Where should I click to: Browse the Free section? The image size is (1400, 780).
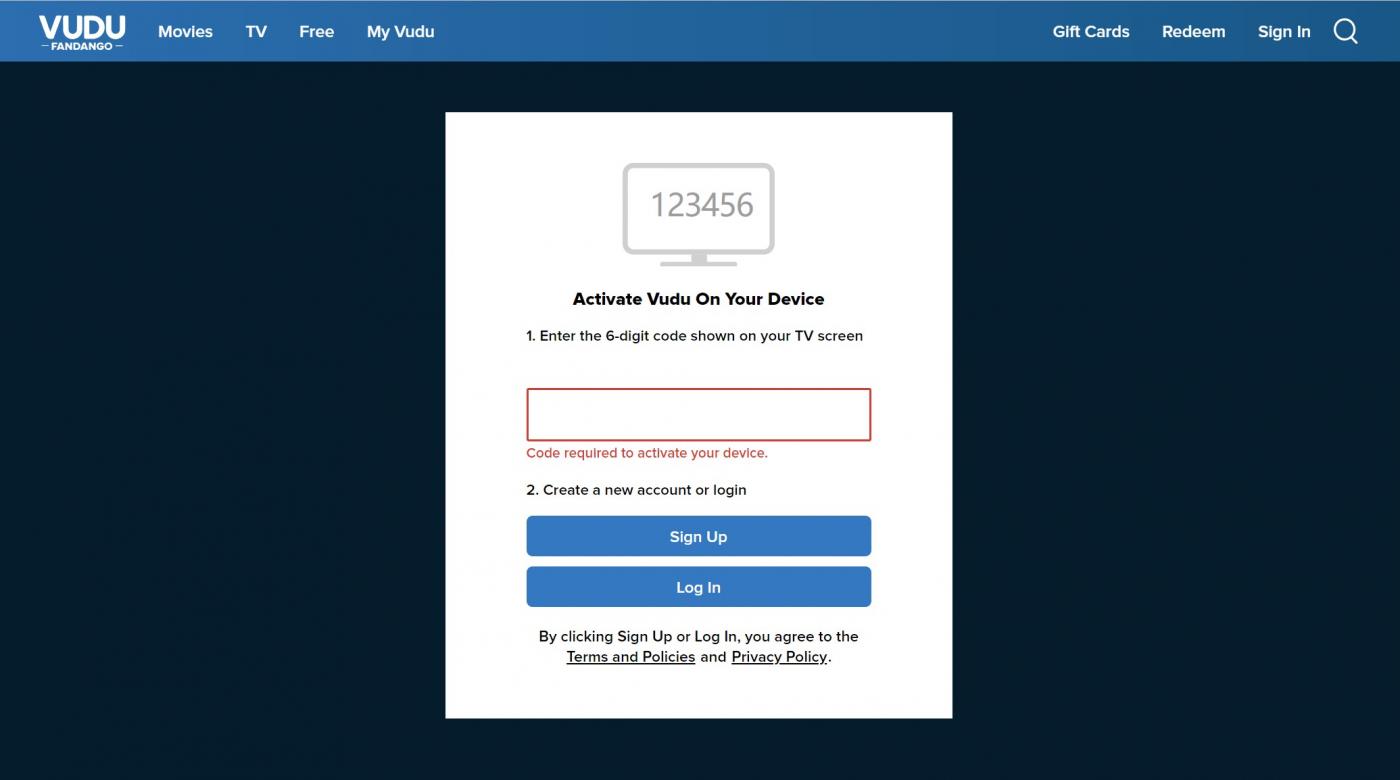(x=316, y=32)
